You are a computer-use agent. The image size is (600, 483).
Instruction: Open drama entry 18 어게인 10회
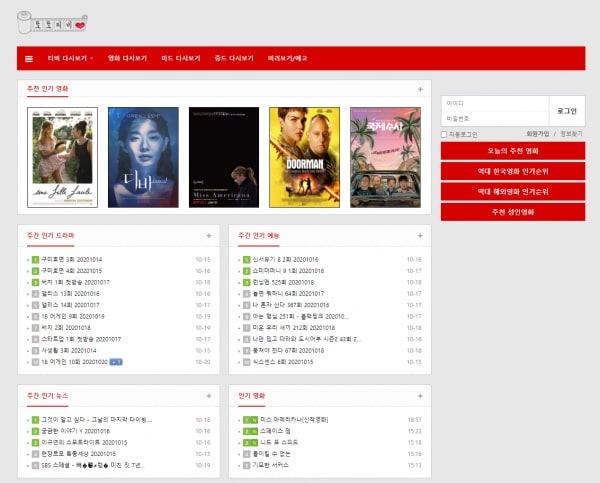click(74, 362)
